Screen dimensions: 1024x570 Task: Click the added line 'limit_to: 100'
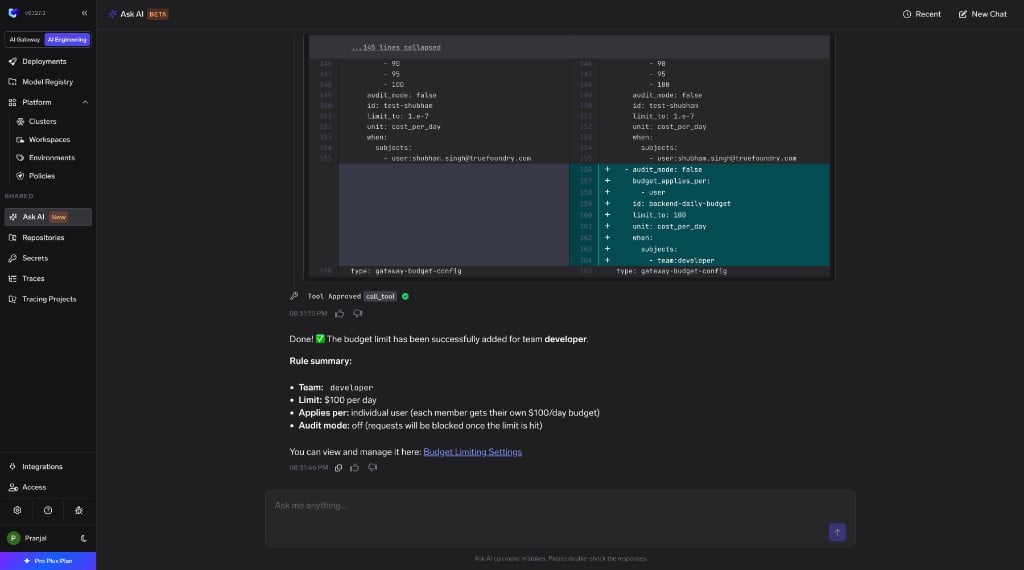click(x=659, y=215)
